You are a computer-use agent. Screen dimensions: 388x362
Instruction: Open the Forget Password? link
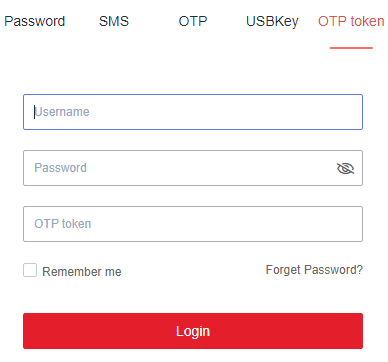pyautogui.click(x=314, y=270)
